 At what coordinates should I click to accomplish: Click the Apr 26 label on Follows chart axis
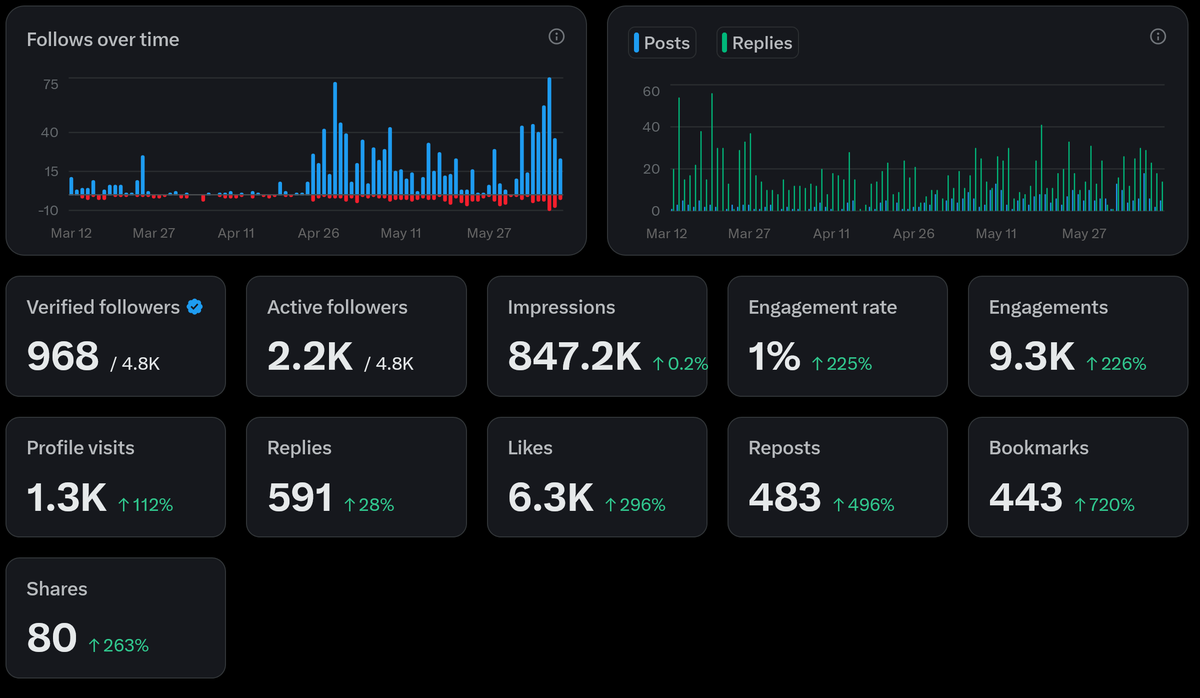pos(318,233)
